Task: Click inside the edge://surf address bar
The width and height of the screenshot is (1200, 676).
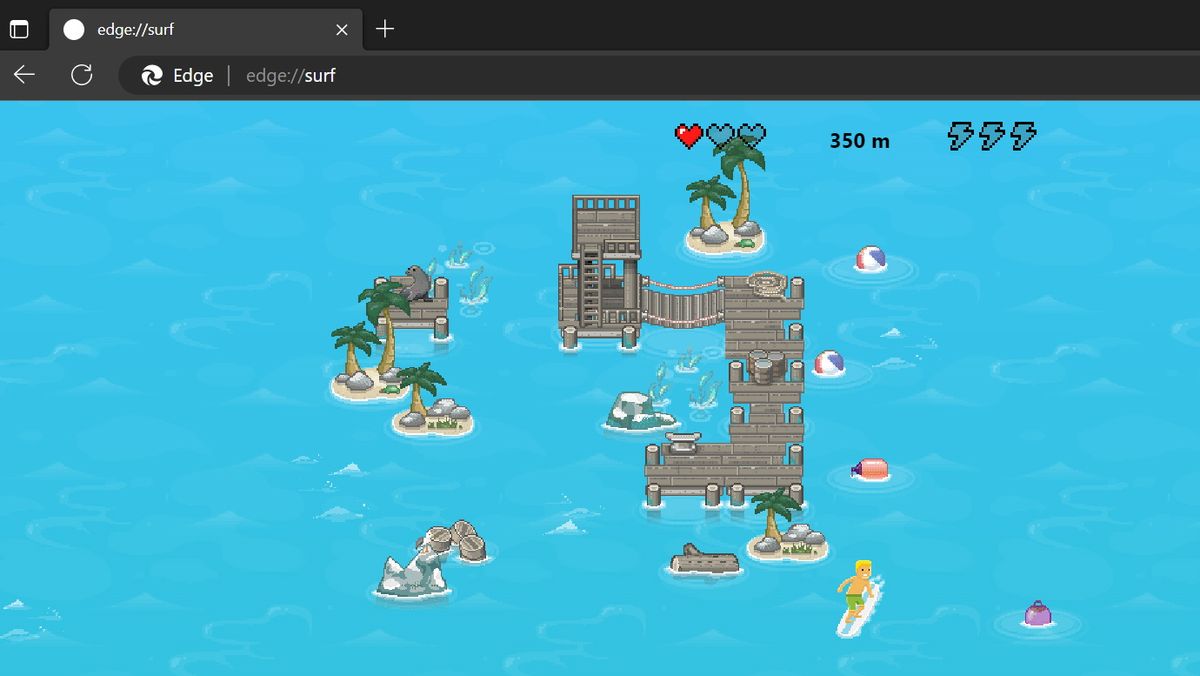Action: (x=290, y=75)
